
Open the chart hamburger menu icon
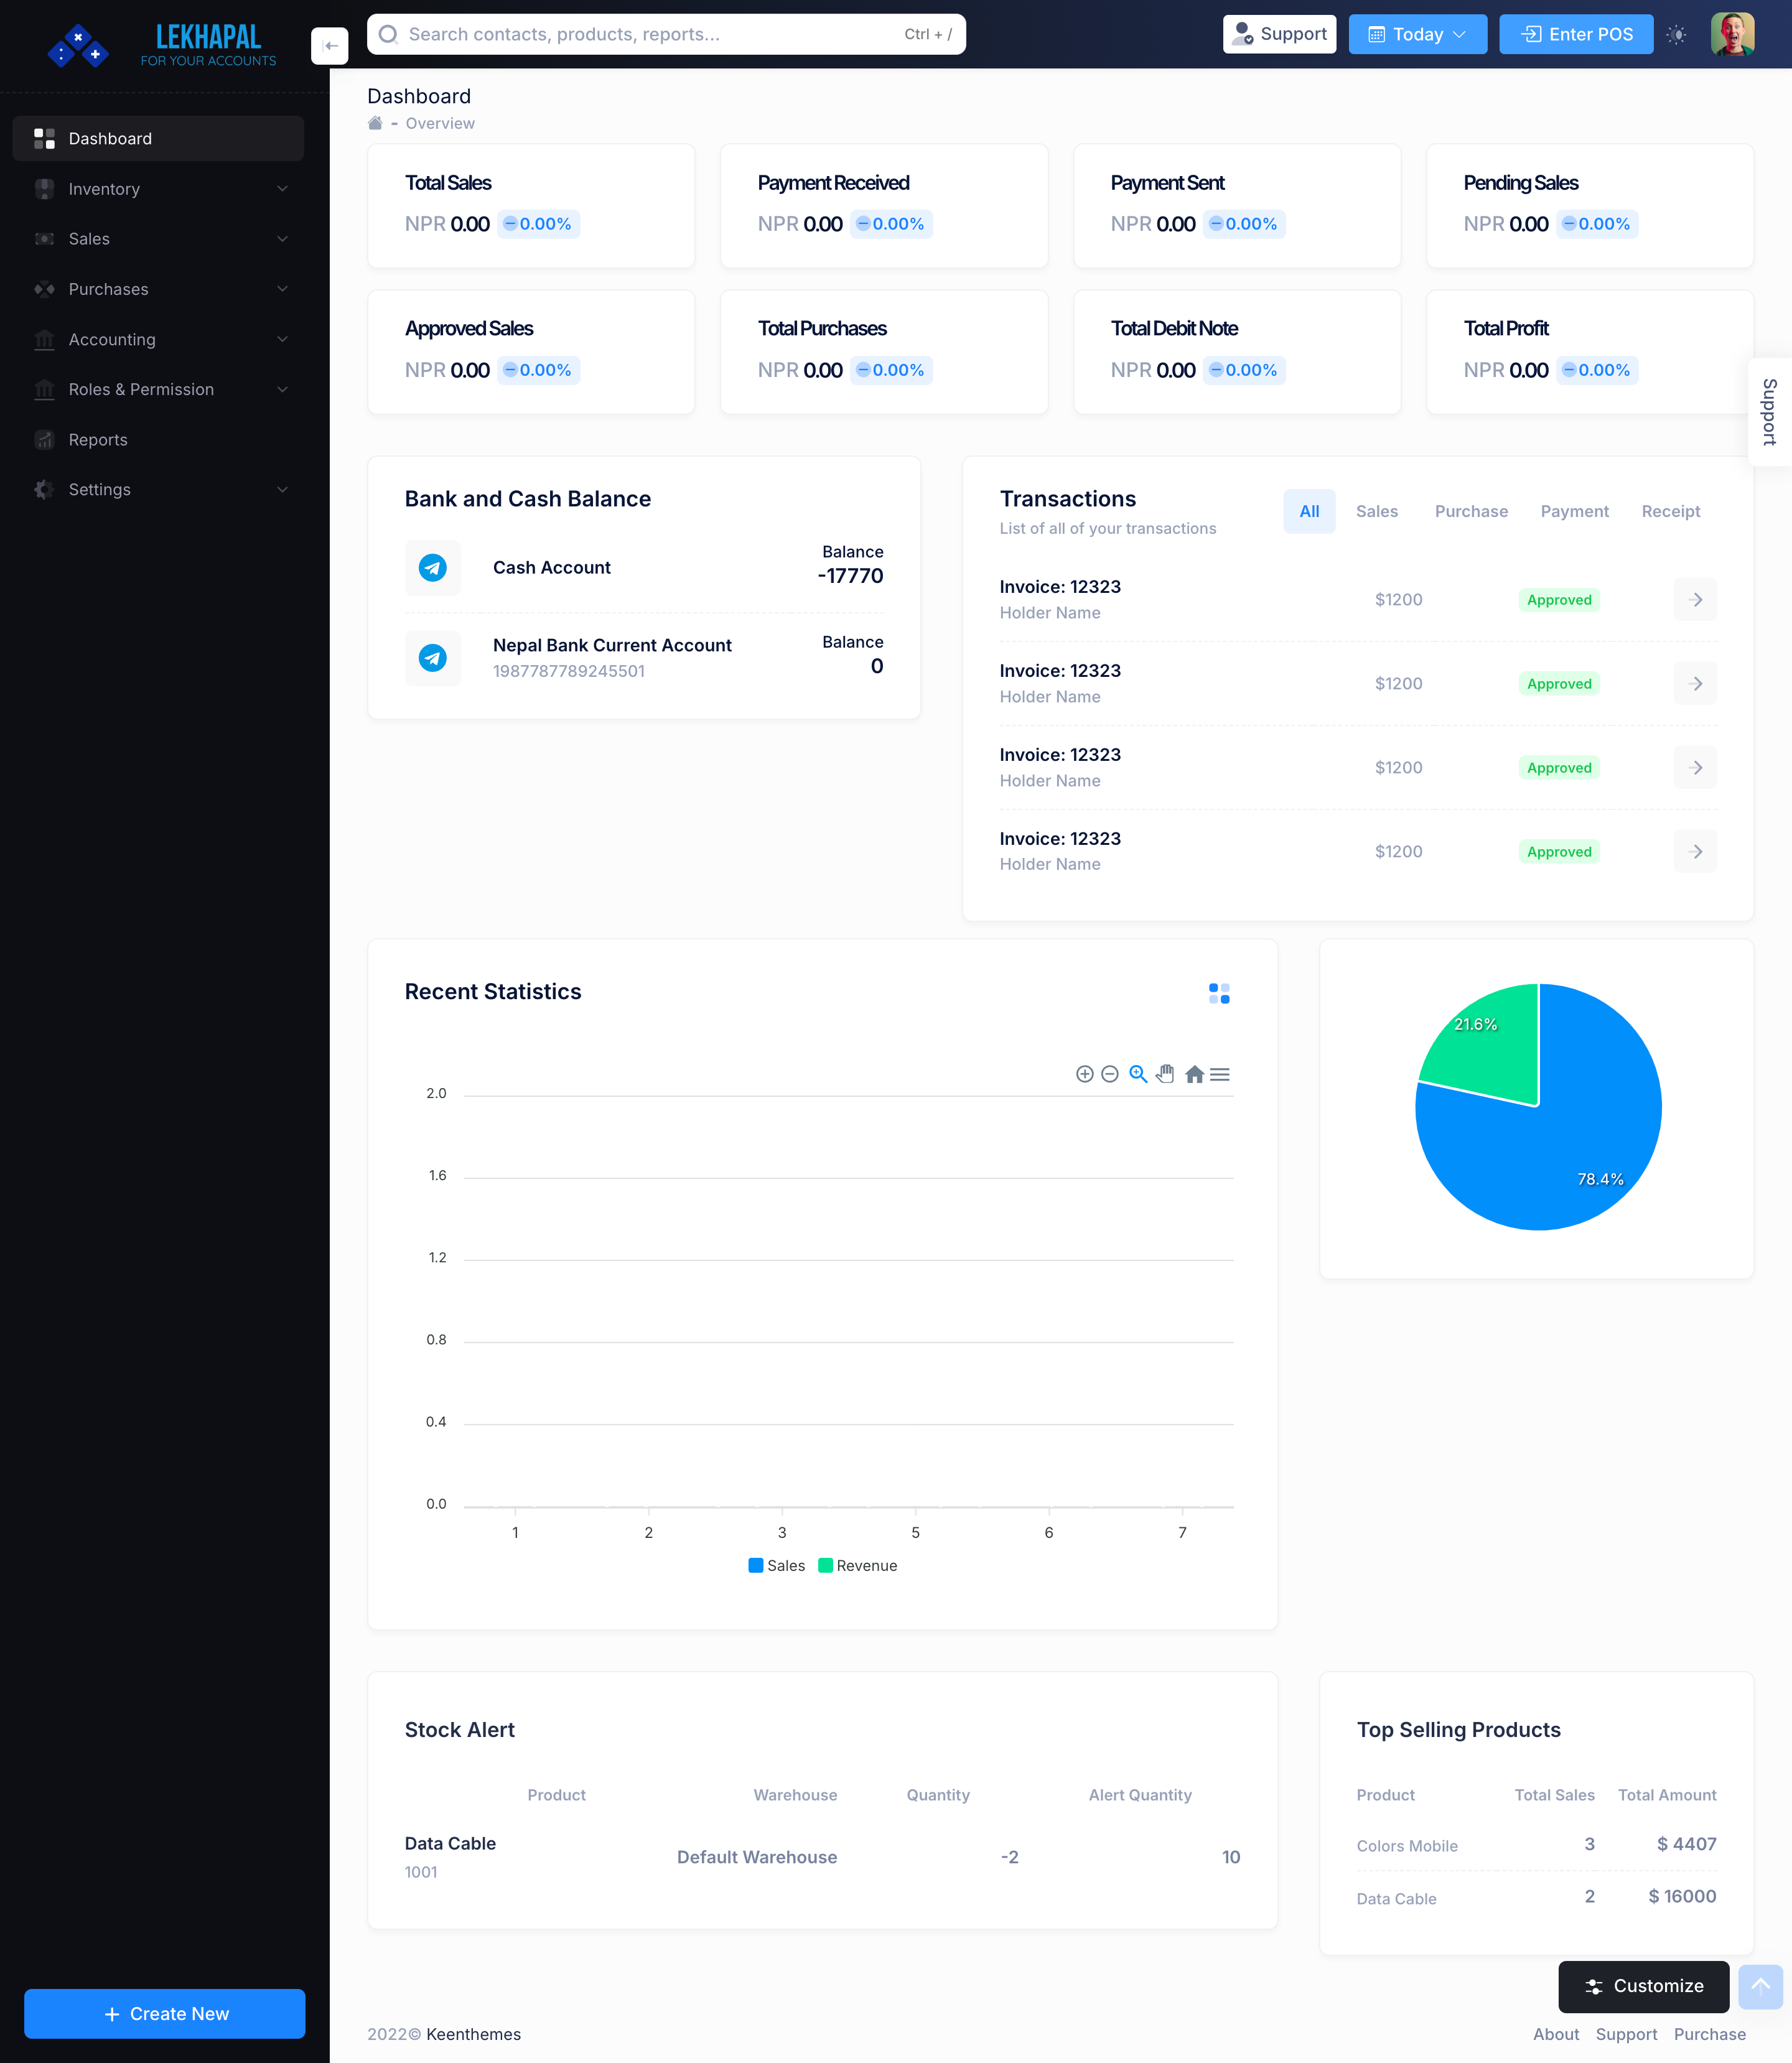(1220, 1074)
